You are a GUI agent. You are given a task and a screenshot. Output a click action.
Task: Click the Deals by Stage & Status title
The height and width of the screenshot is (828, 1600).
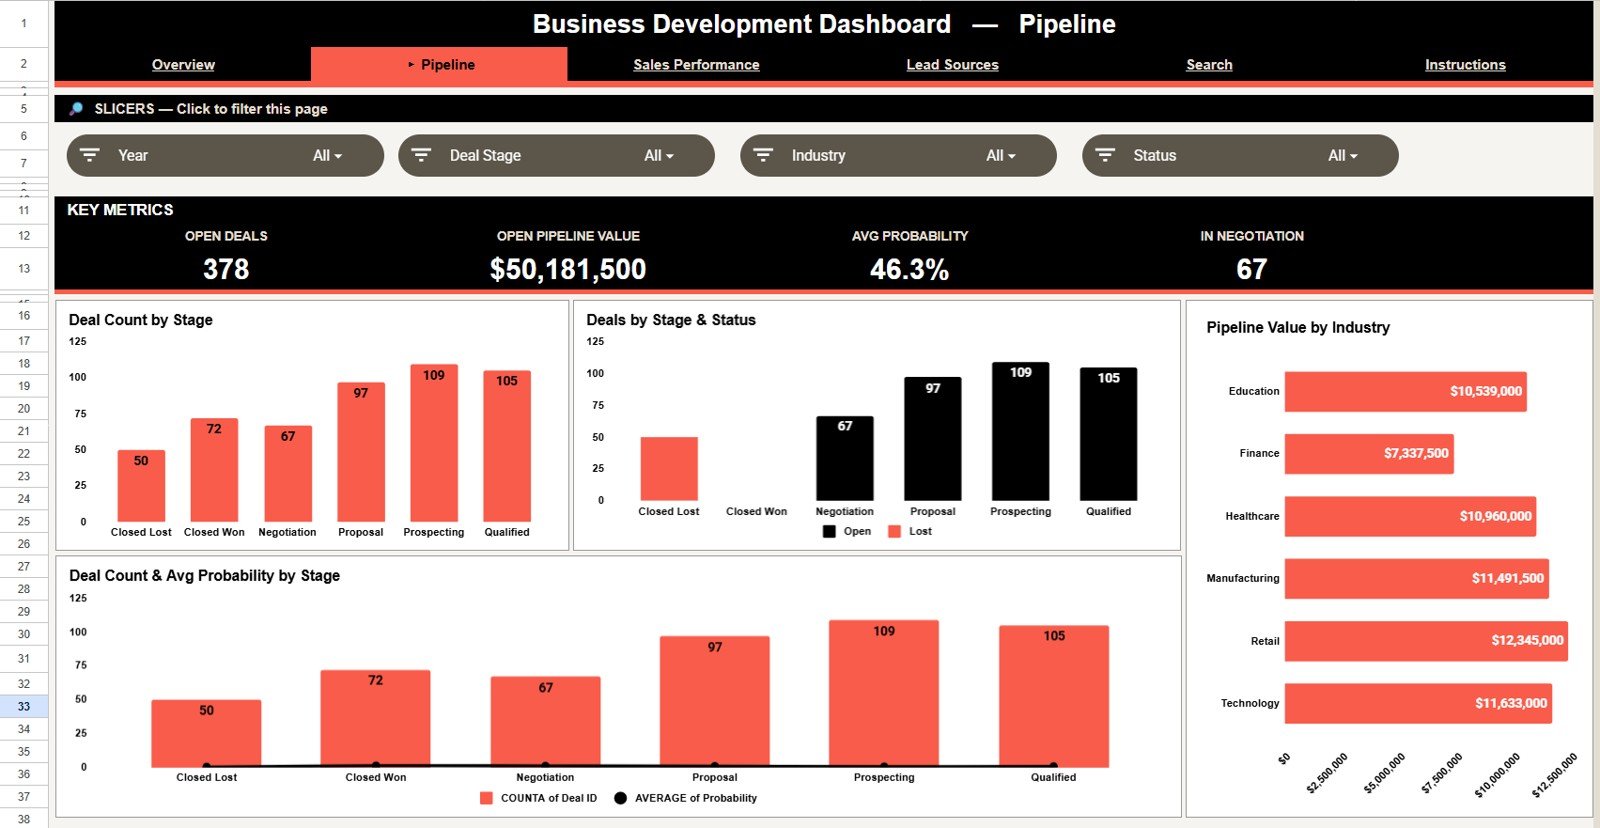click(671, 320)
